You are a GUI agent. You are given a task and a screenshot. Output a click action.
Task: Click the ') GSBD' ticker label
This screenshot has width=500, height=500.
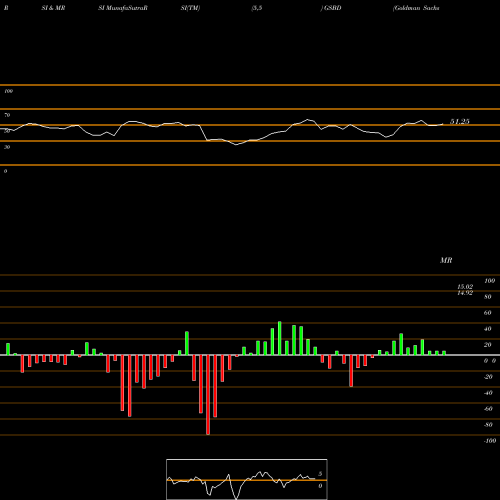(x=331, y=8)
